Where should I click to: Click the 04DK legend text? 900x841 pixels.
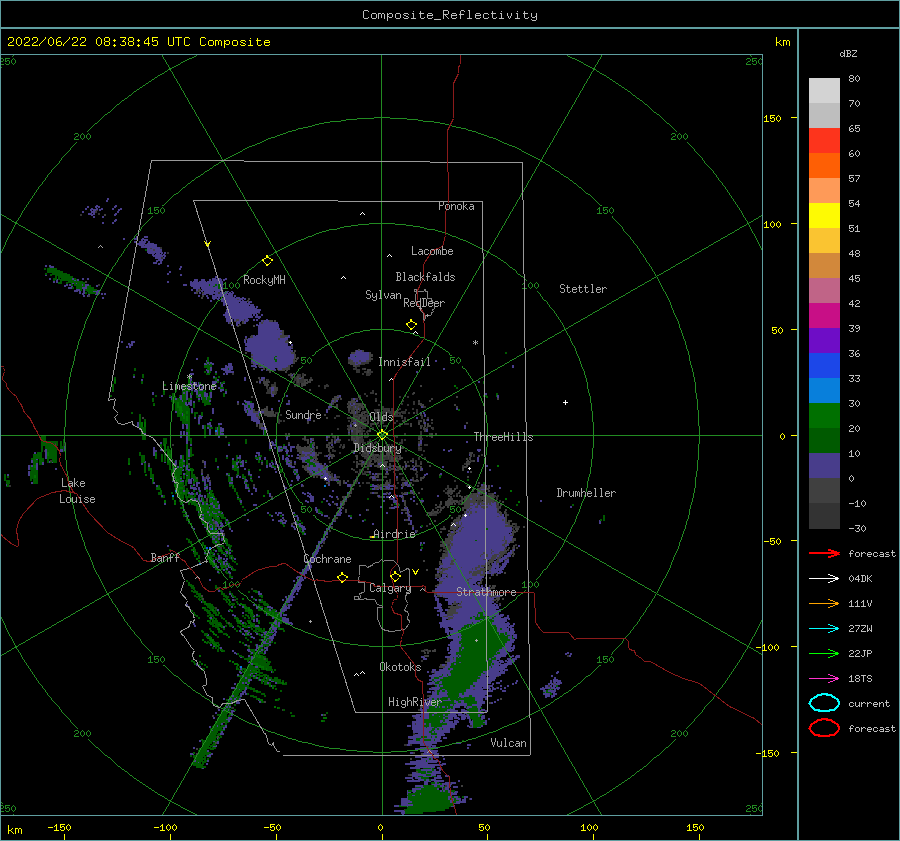860,579
